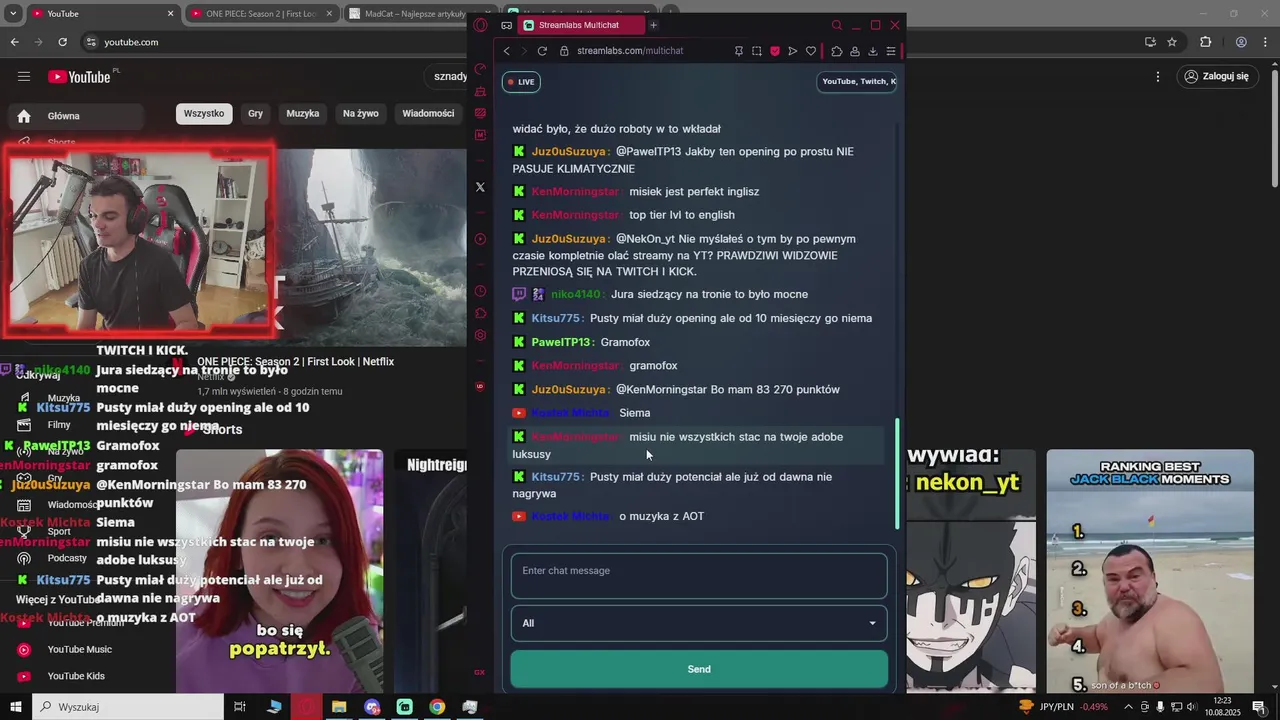The width and height of the screenshot is (1280, 720).
Task: Send the chat message with Send button
Action: tap(699, 669)
